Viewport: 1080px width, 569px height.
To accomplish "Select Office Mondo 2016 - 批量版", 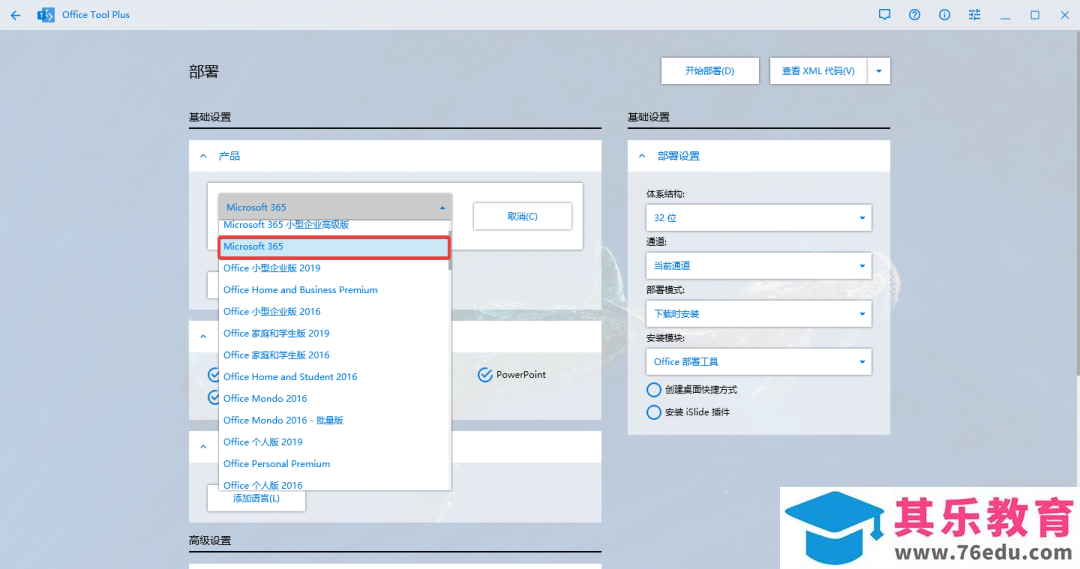I will [335, 420].
